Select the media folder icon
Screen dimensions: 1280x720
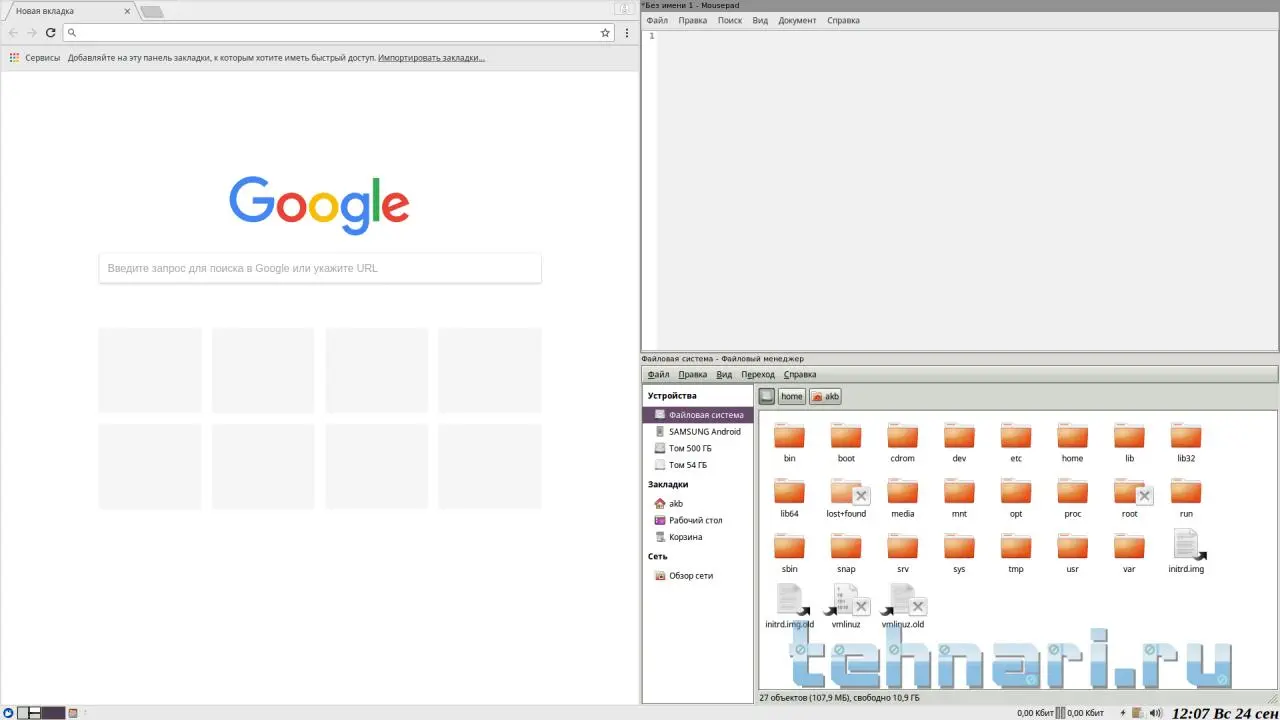click(x=902, y=491)
